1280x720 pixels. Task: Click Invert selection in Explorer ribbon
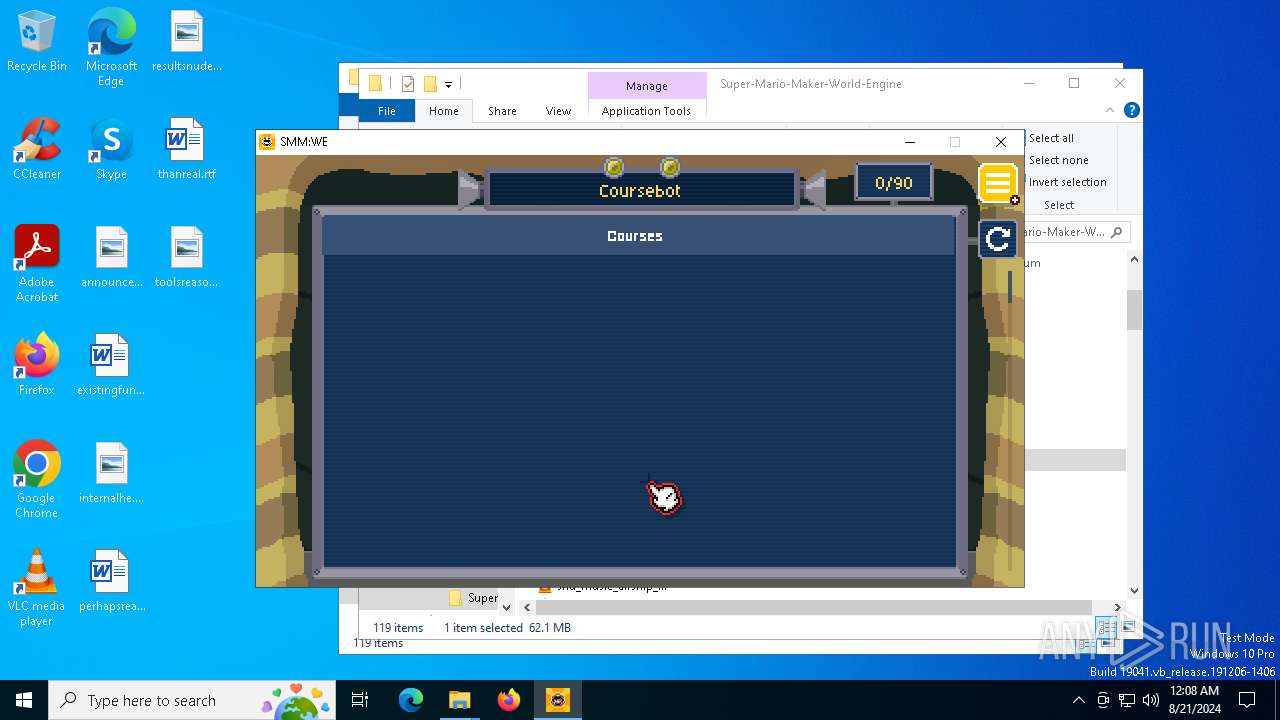point(1067,182)
